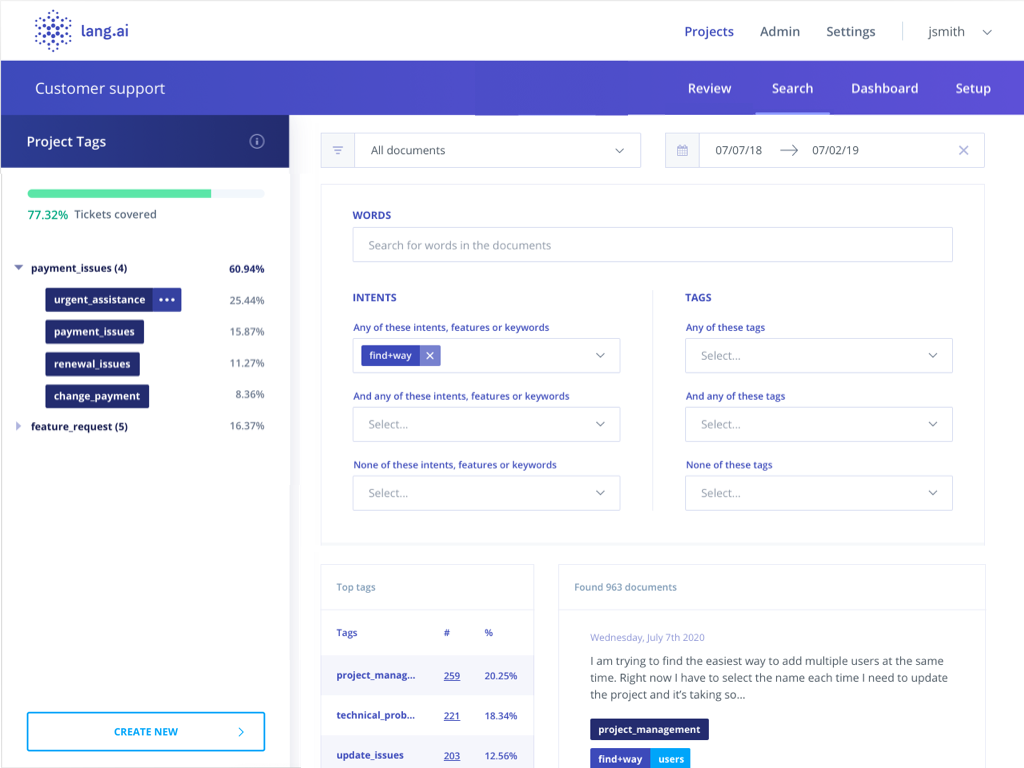Viewport: 1024px width, 768px height.
Task: Open the info icon in Project Tags header
Action: pos(257,141)
